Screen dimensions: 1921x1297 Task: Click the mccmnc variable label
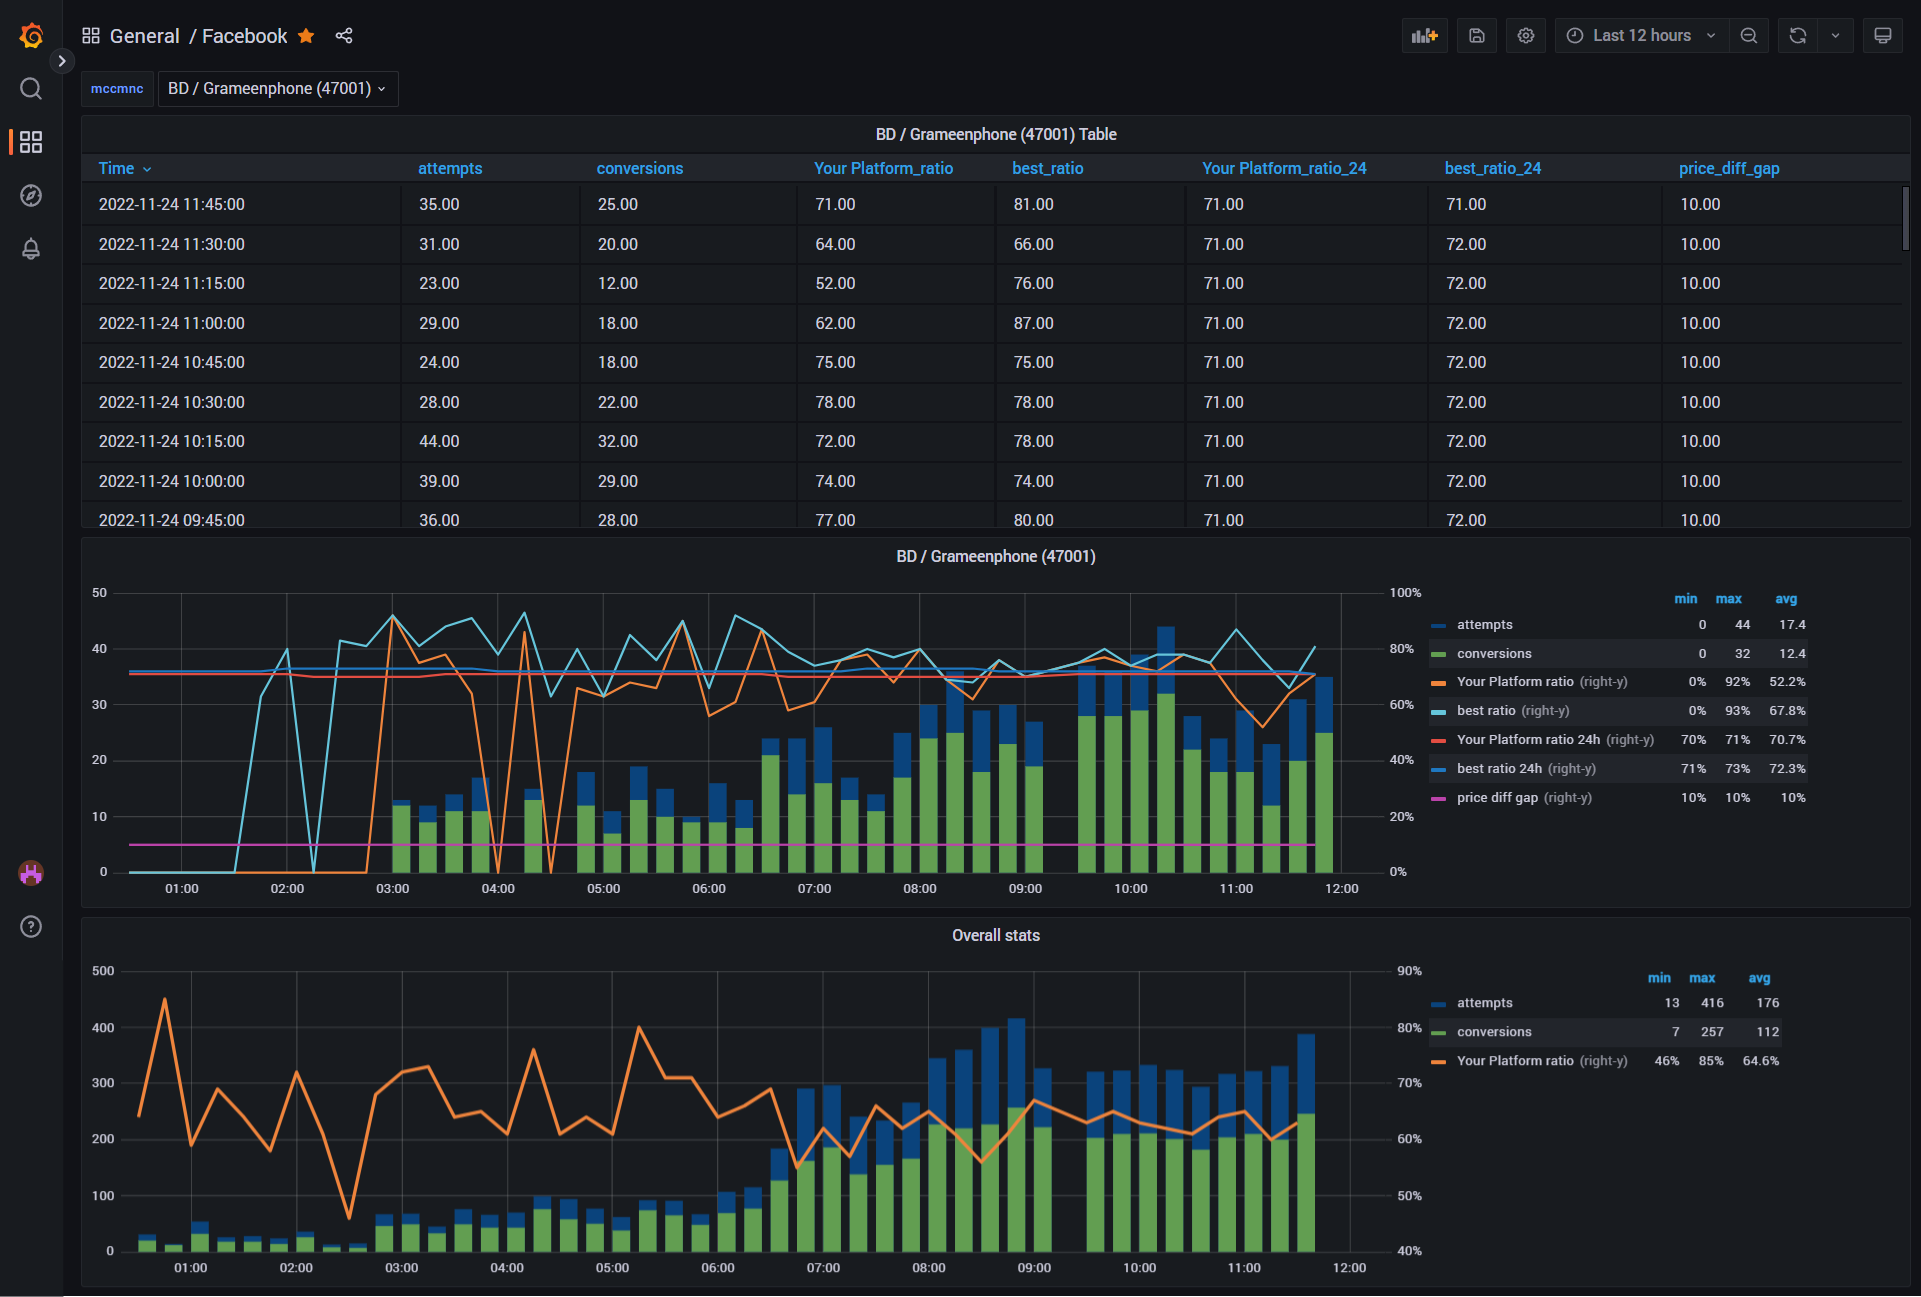pos(117,88)
